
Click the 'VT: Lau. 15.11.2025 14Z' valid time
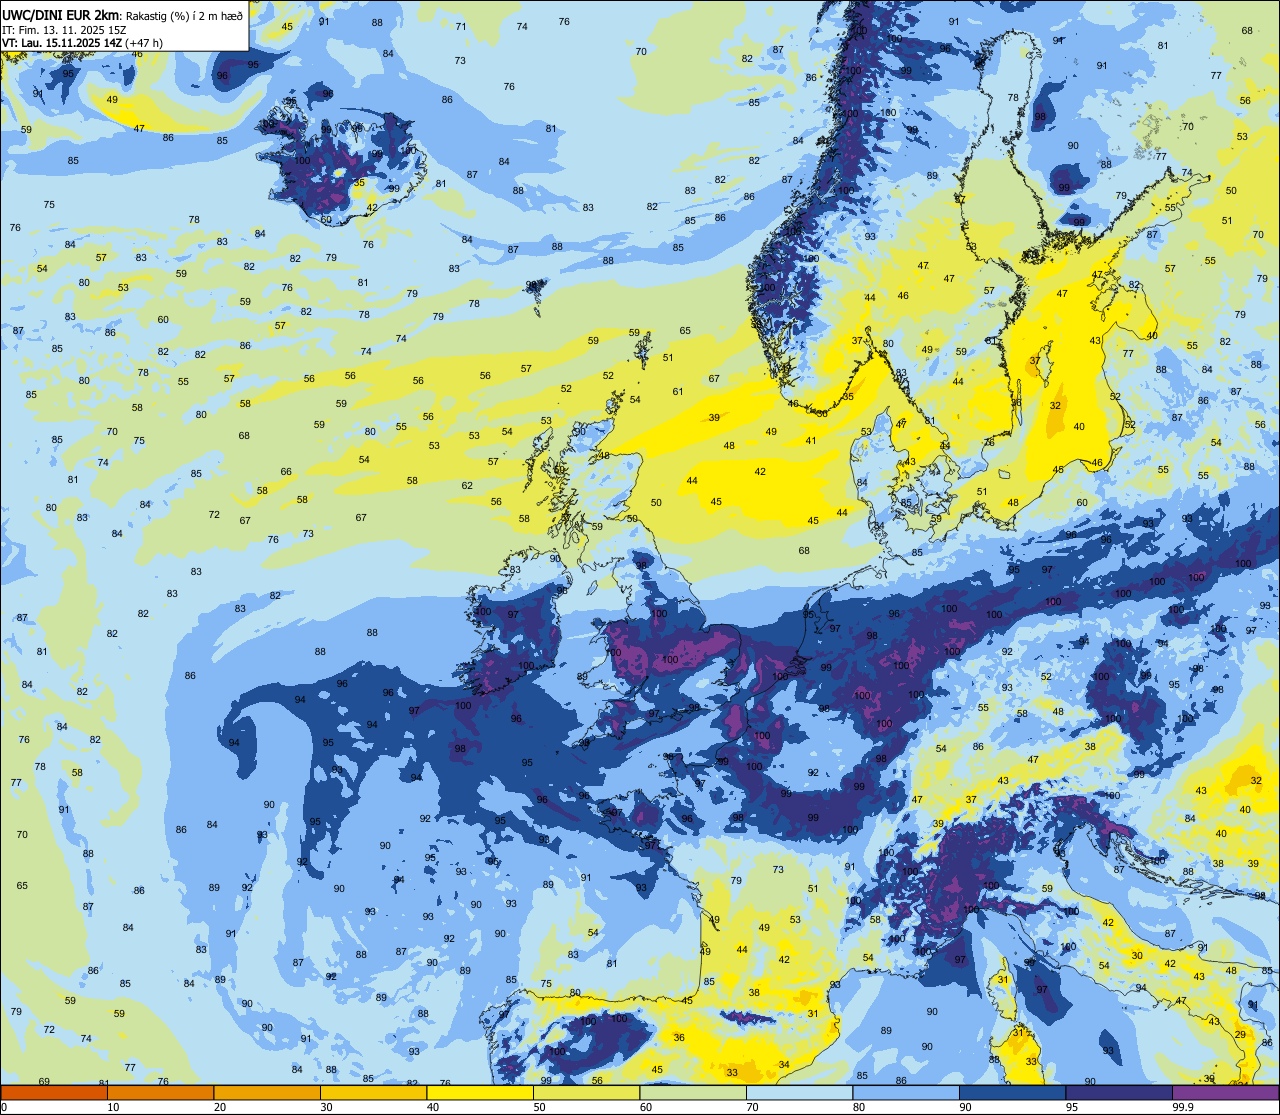tap(62, 42)
